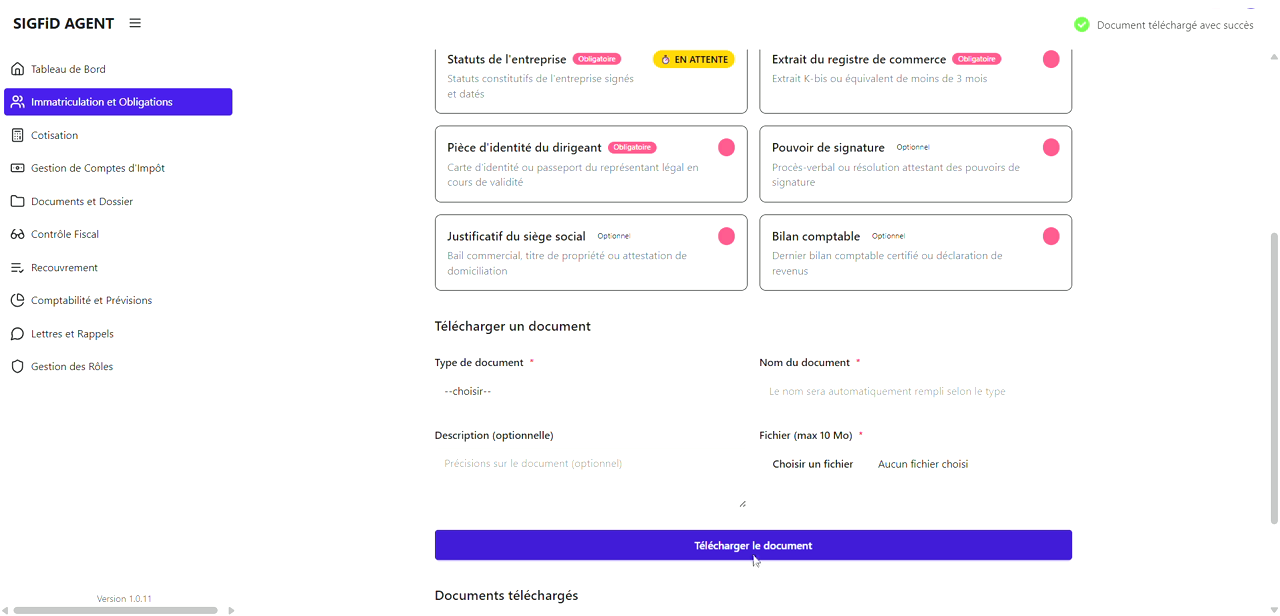Click the Documents et Dossier folder icon
This screenshot has width=1280, height=616.
17,201
